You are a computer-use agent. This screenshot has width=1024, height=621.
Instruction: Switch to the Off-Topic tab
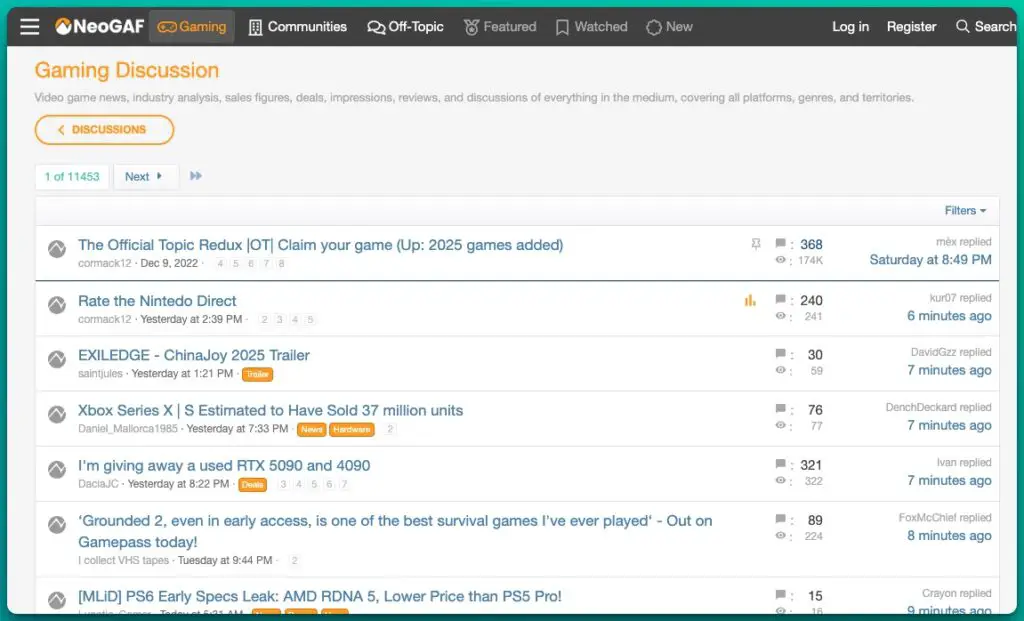point(405,27)
